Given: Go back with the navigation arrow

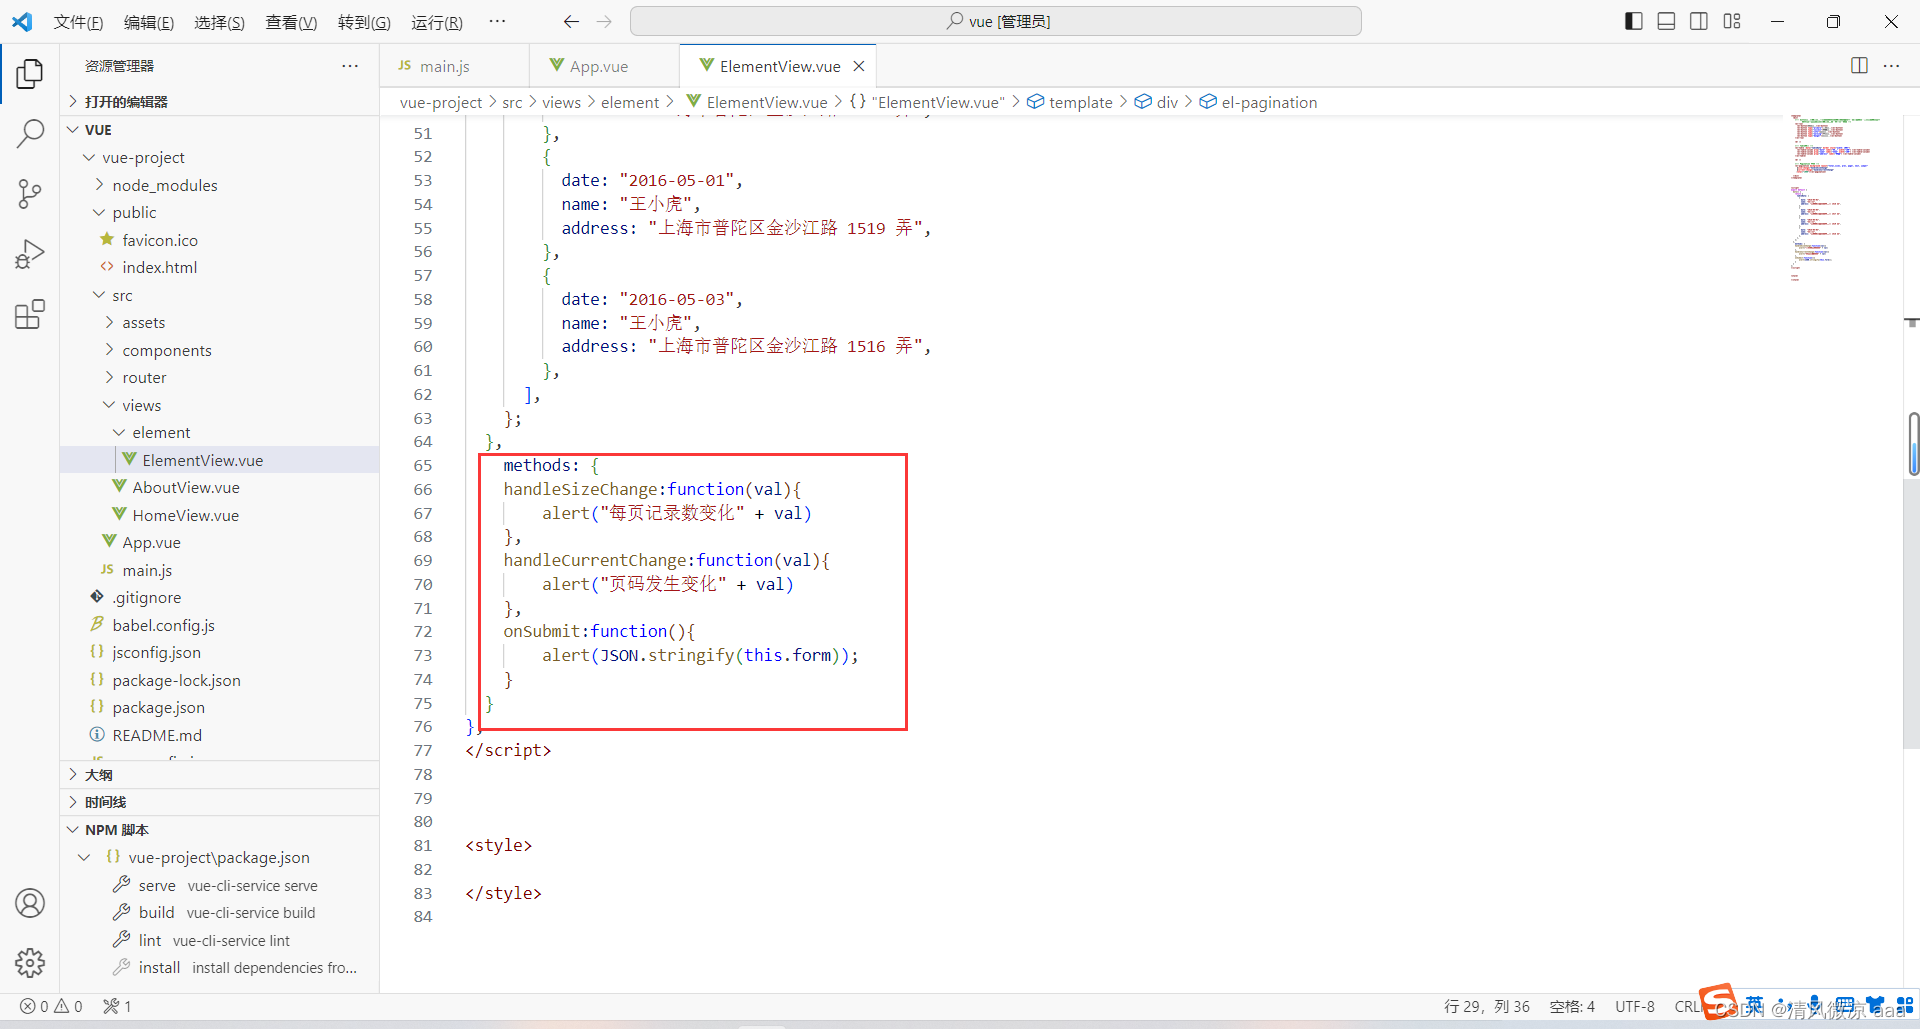Looking at the screenshot, I should tap(571, 21).
